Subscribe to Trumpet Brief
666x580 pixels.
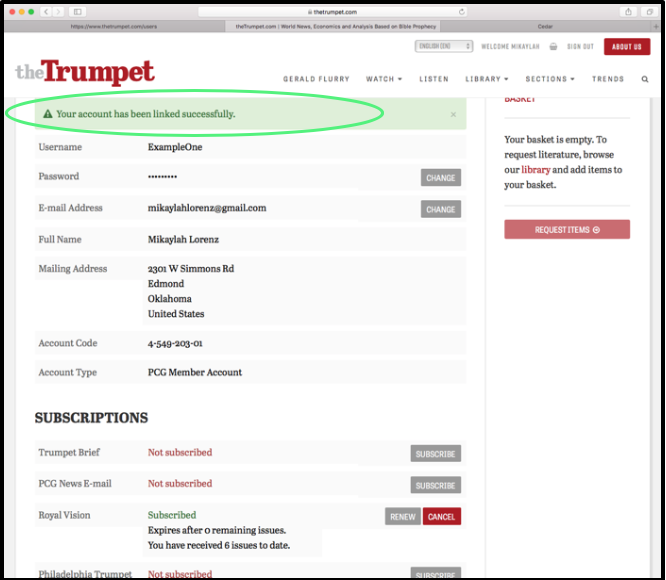point(435,454)
